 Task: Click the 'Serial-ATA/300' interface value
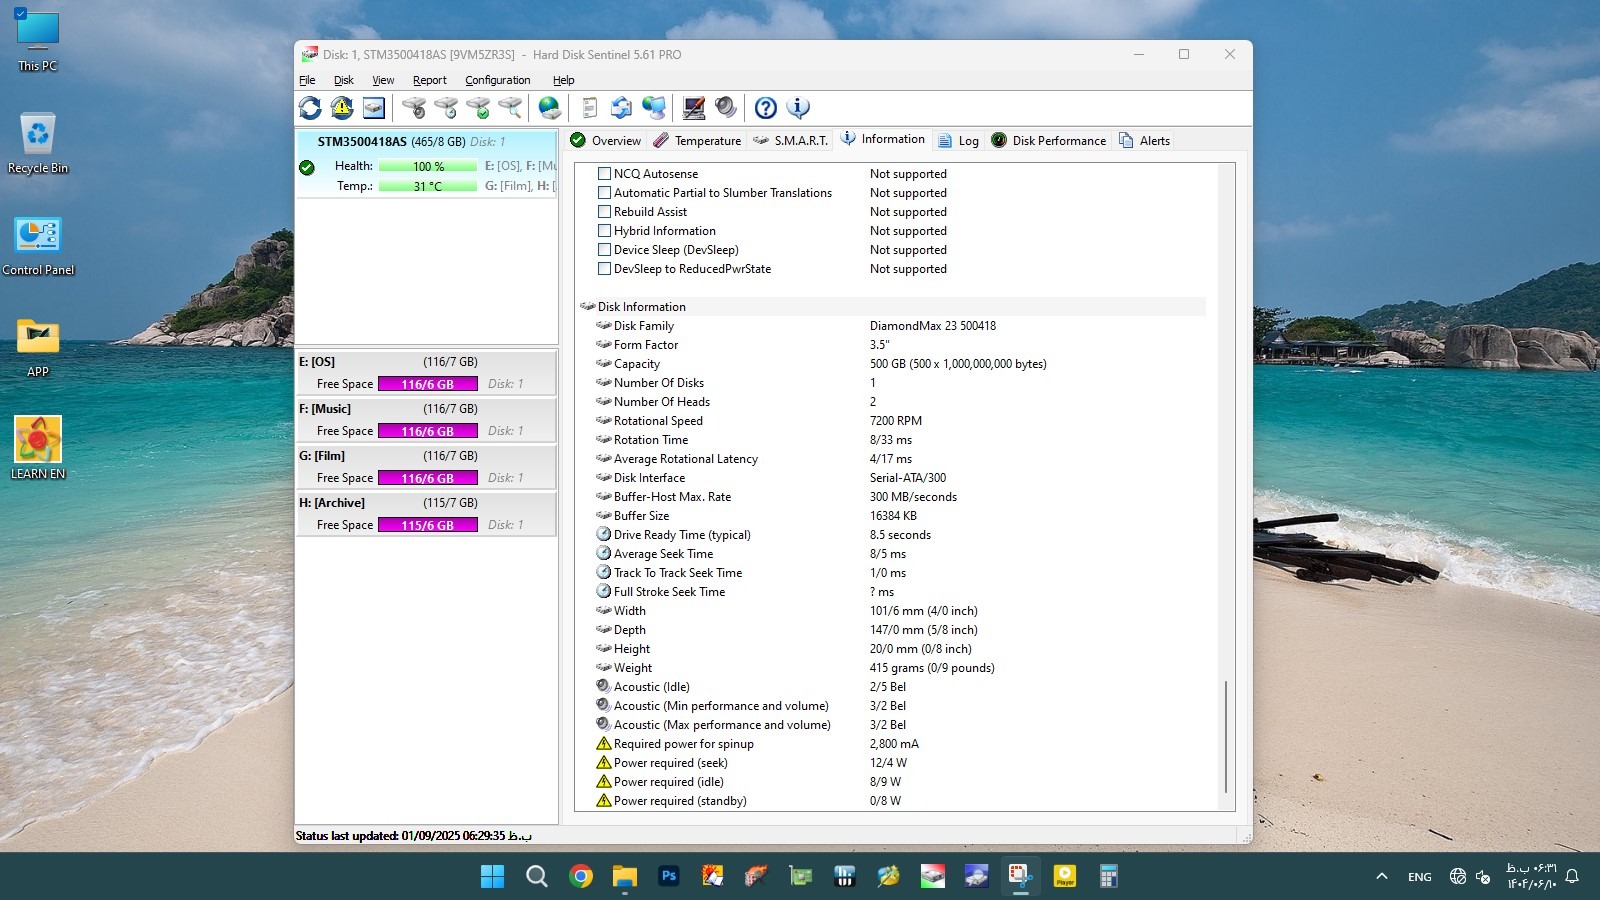point(908,478)
